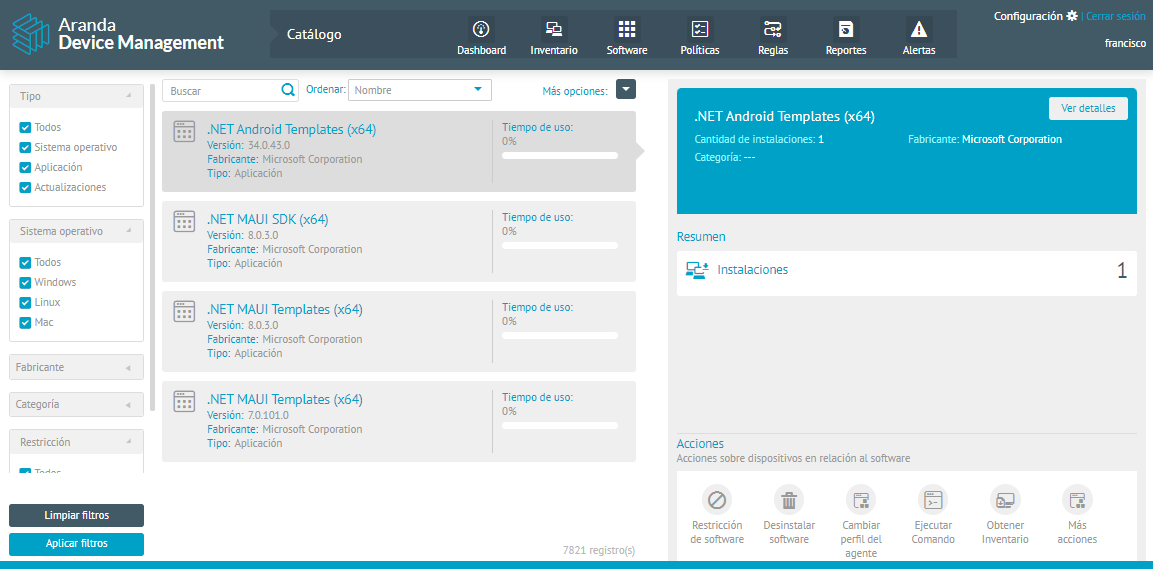Image resolution: width=1153 pixels, height=569 pixels.
Task: Open the Alertas warning triangle icon
Action: point(918,29)
